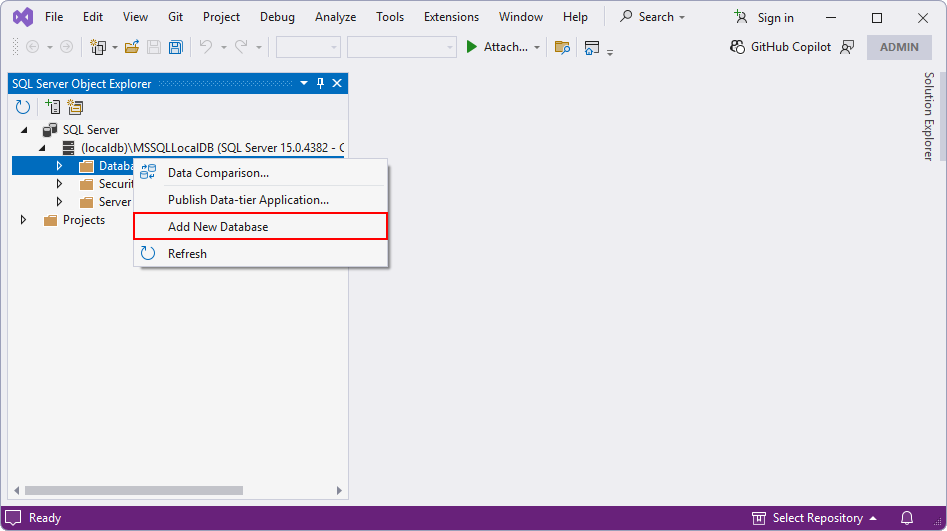Image resolution: width=947 pixels, height=531 pixels.
Task: Click the Sign in person icon
Action: click(741, 17)
